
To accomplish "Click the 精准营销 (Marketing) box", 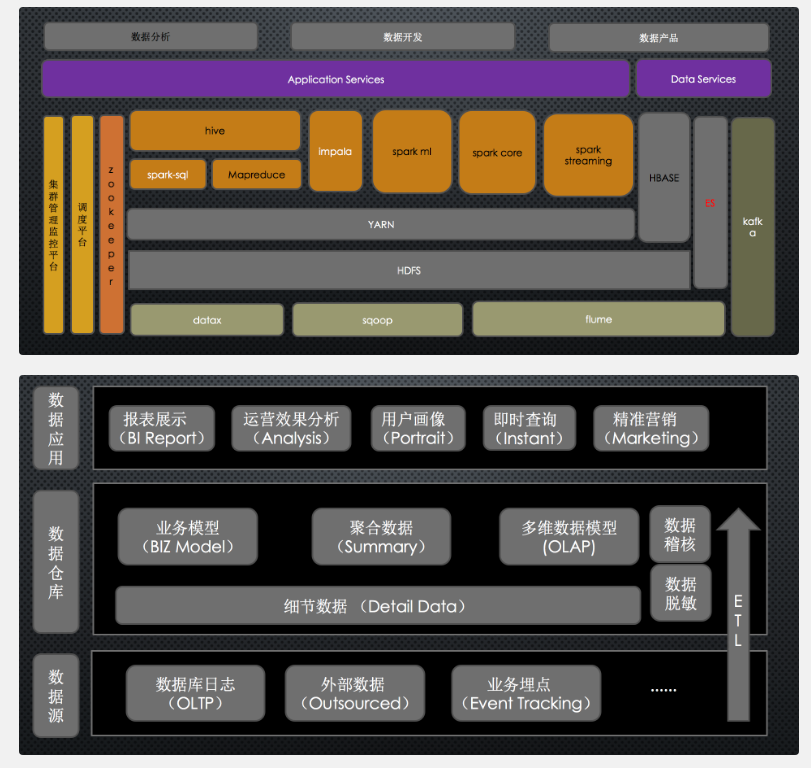I will (651, 428).
